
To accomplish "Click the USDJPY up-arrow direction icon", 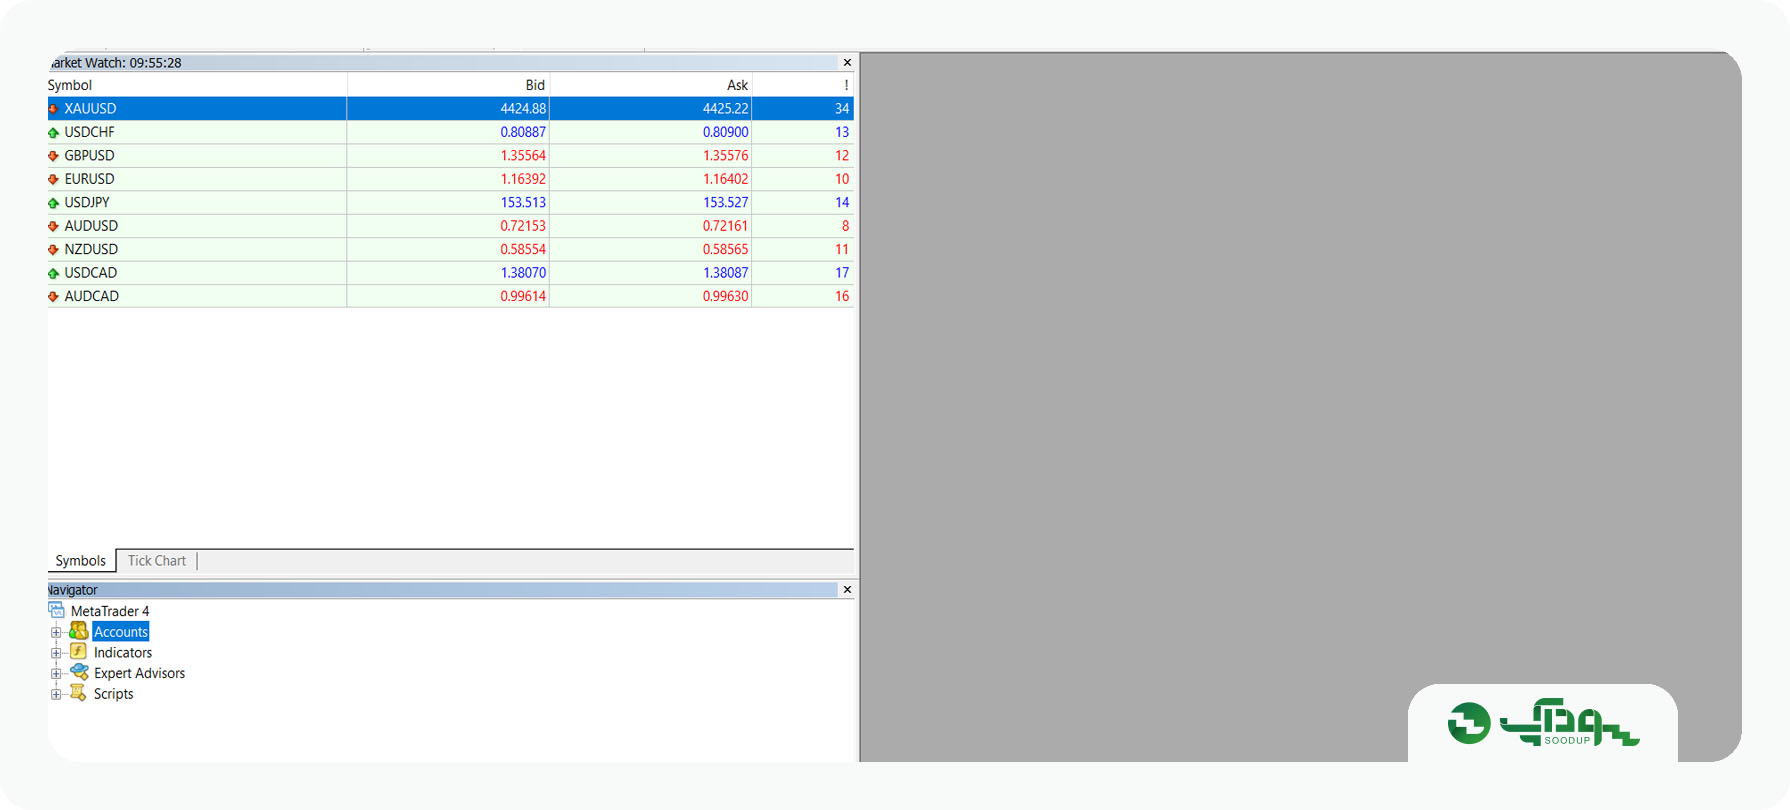I will point(53,203).
